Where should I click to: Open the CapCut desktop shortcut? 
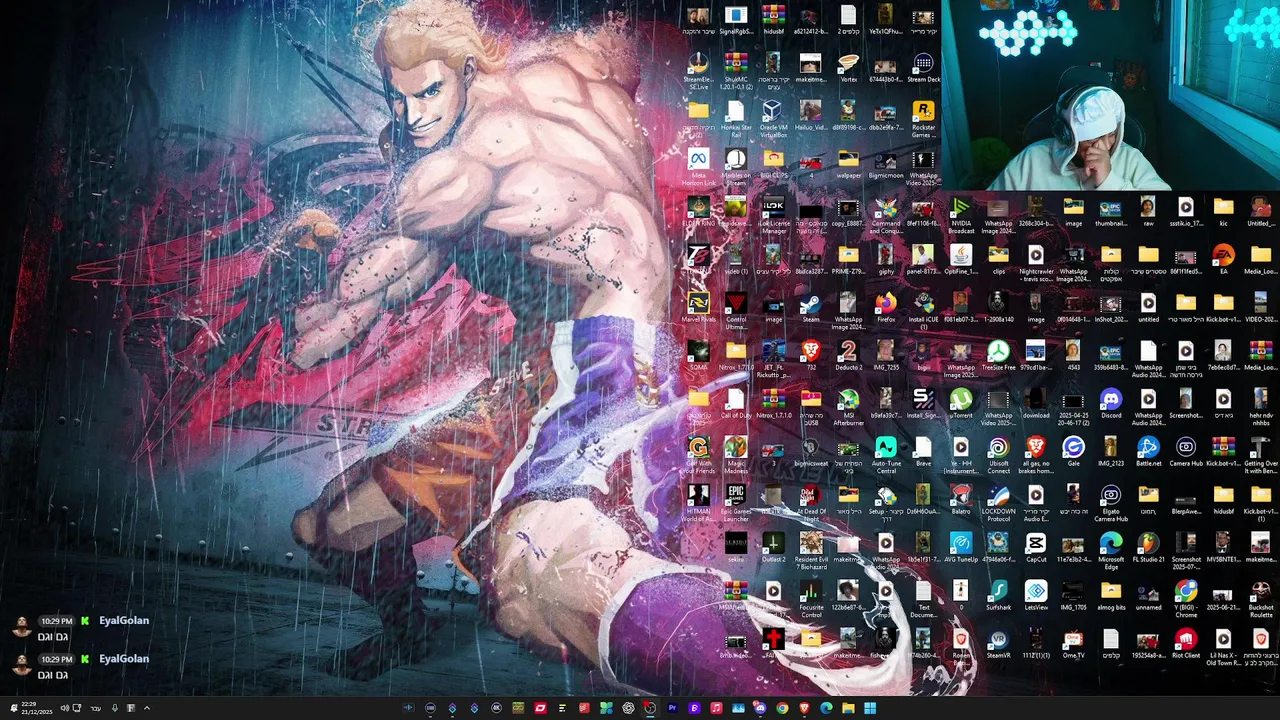1036,547
